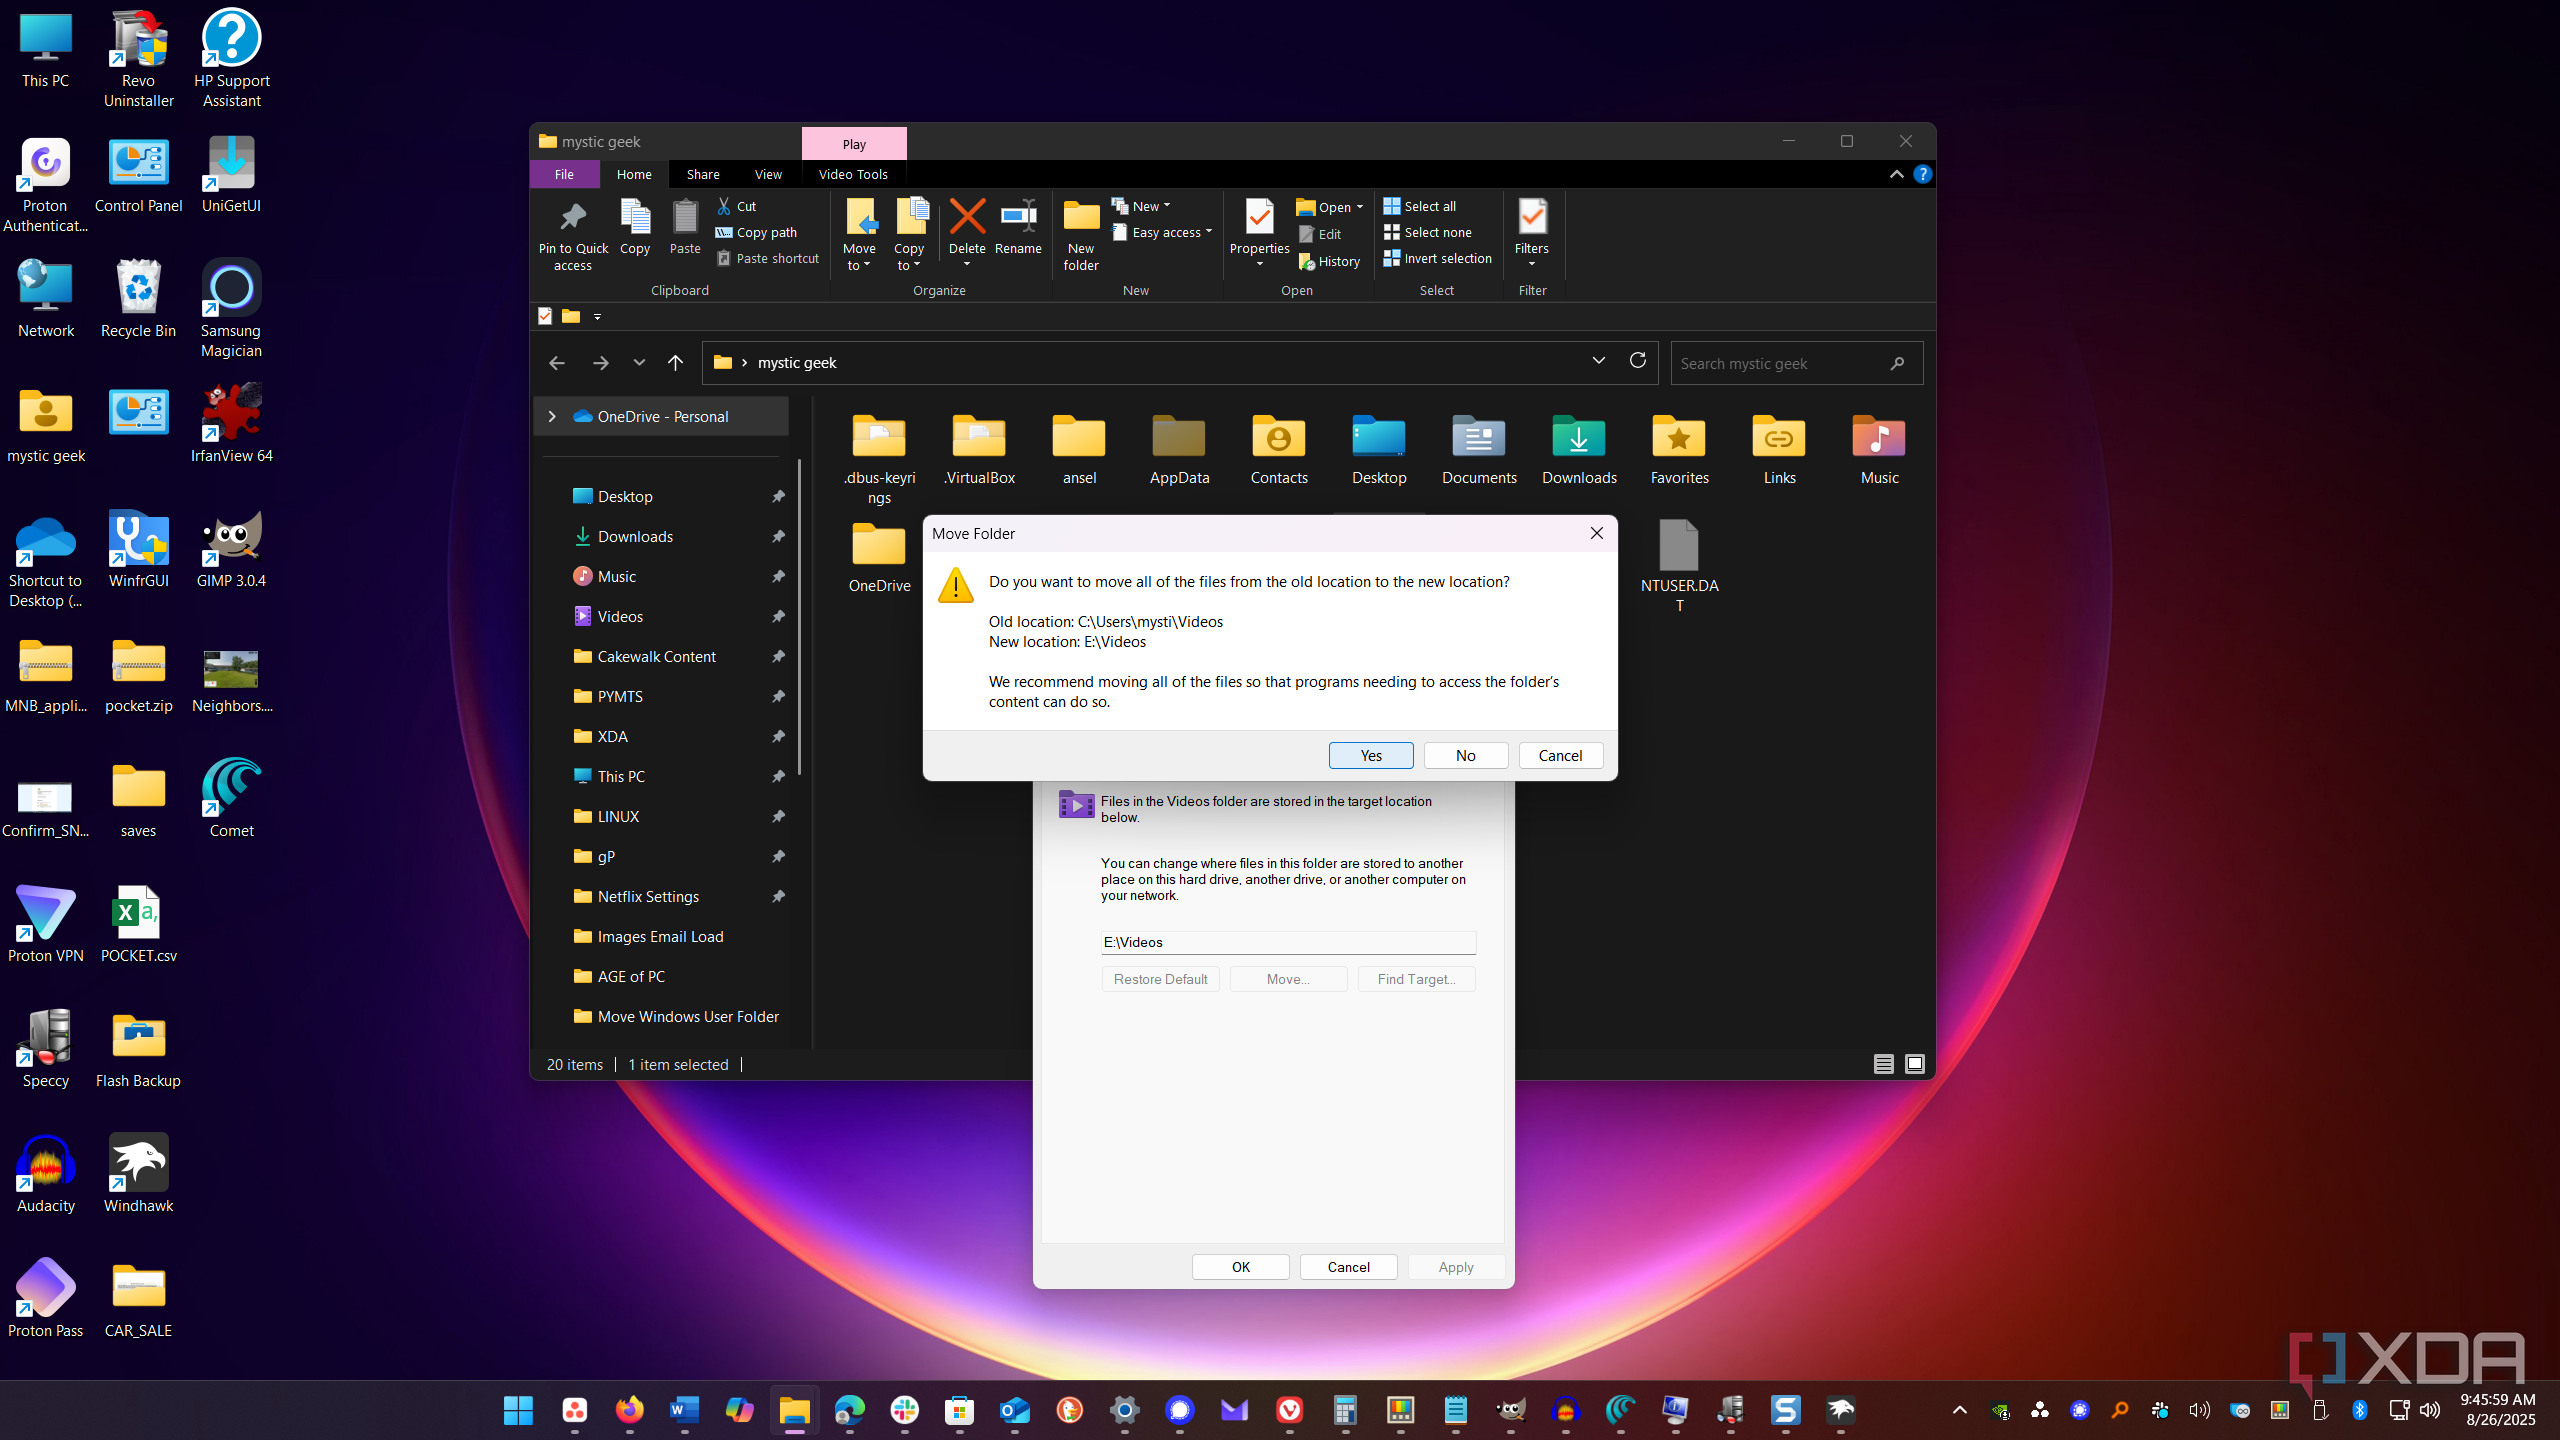Image resolution: width=2560 pixels, height=1440 pixels.
Task: Go up one folder level arrow
Action: point(675,363)
